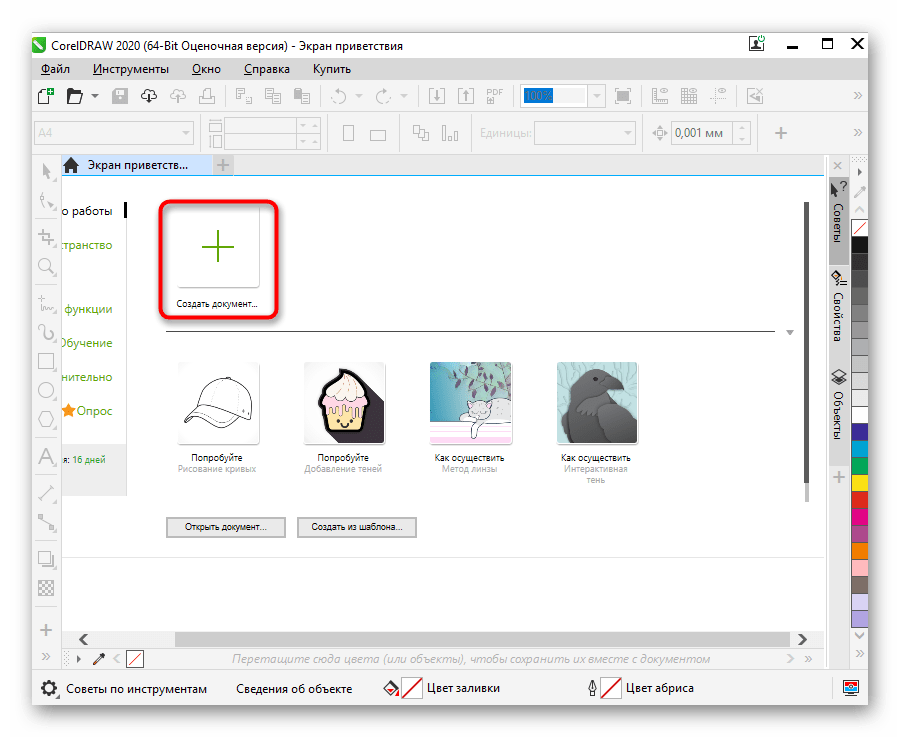
Task: Select the Transparency checkerboard tool
Action: coord(46,588)
